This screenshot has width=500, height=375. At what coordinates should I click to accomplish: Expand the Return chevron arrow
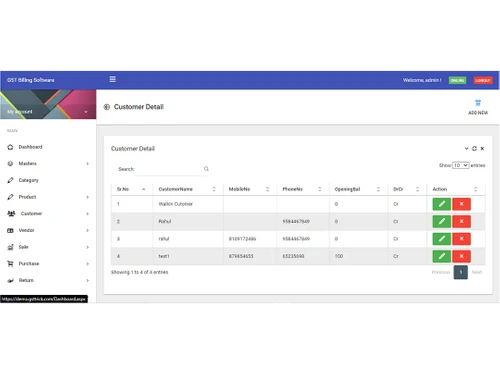[88, 280]
